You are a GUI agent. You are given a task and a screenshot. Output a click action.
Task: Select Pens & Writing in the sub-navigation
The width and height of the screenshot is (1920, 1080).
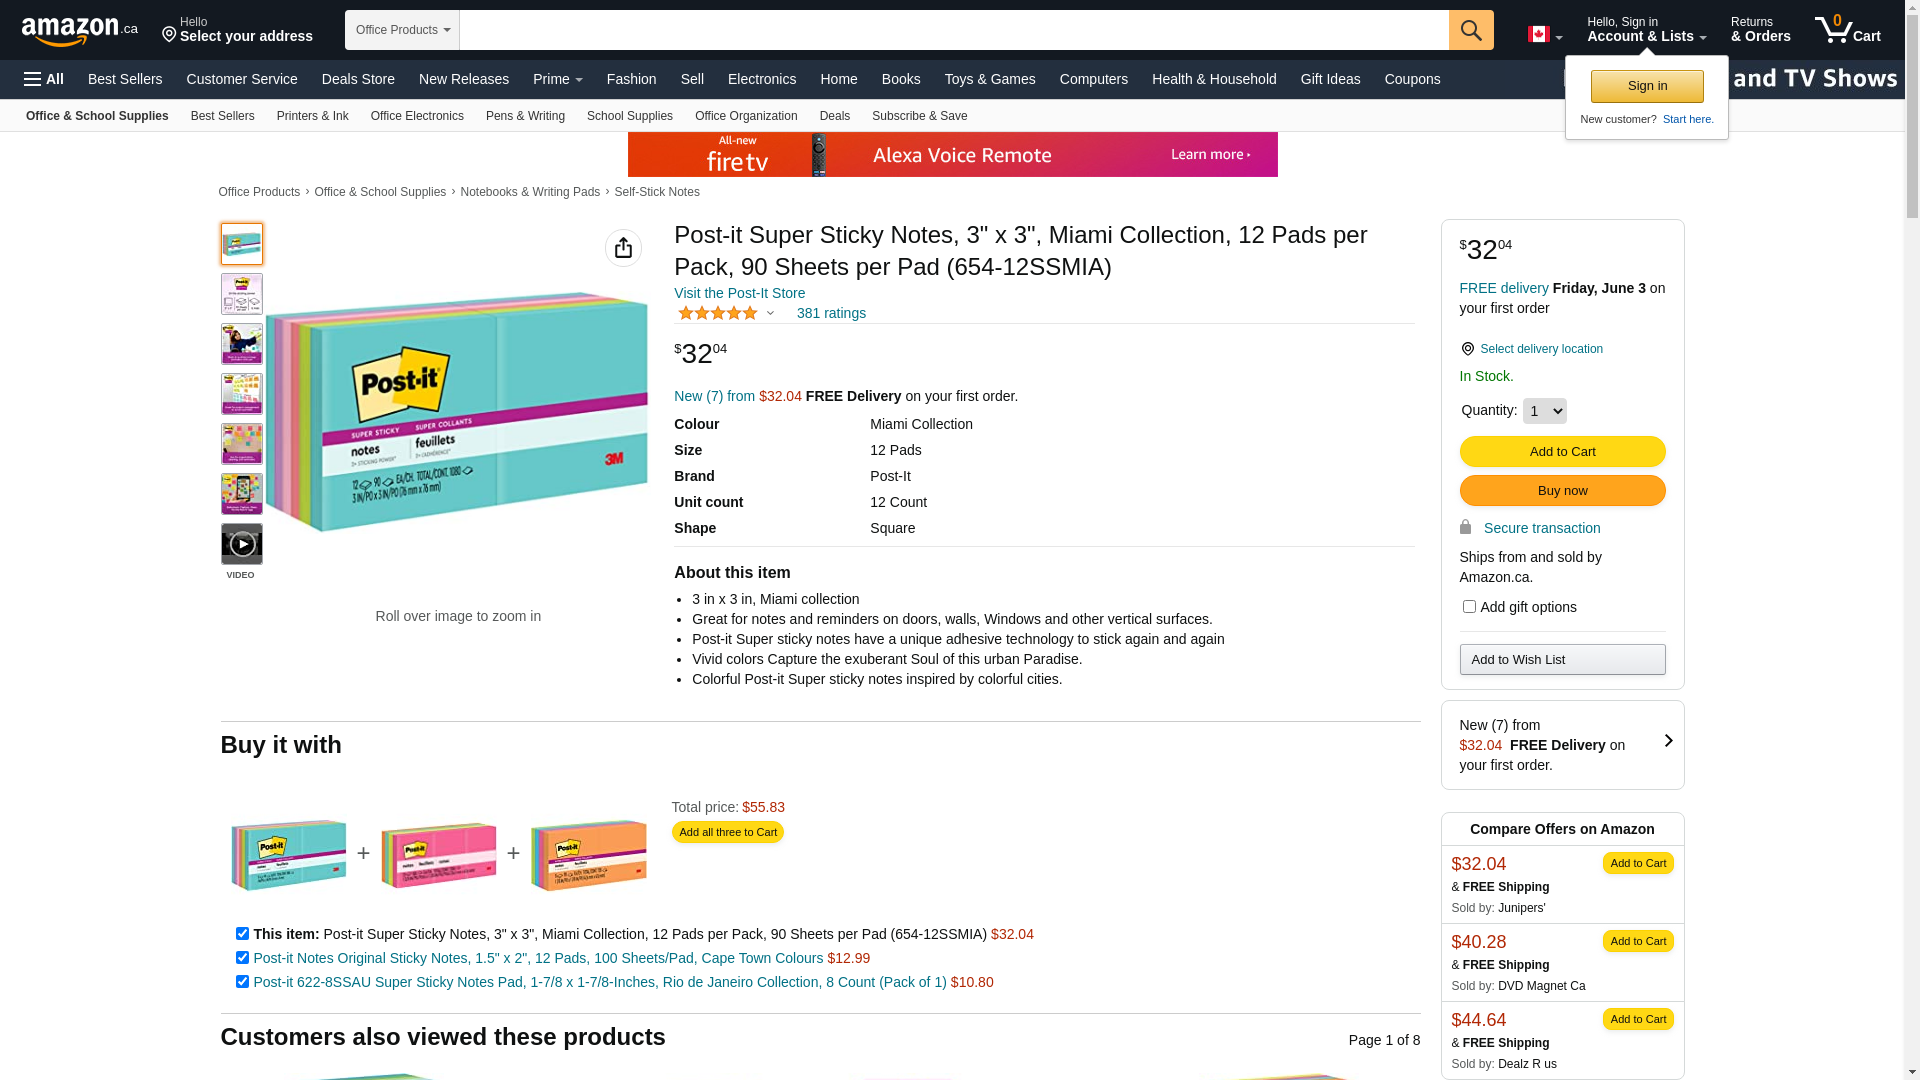coord(525,116)
